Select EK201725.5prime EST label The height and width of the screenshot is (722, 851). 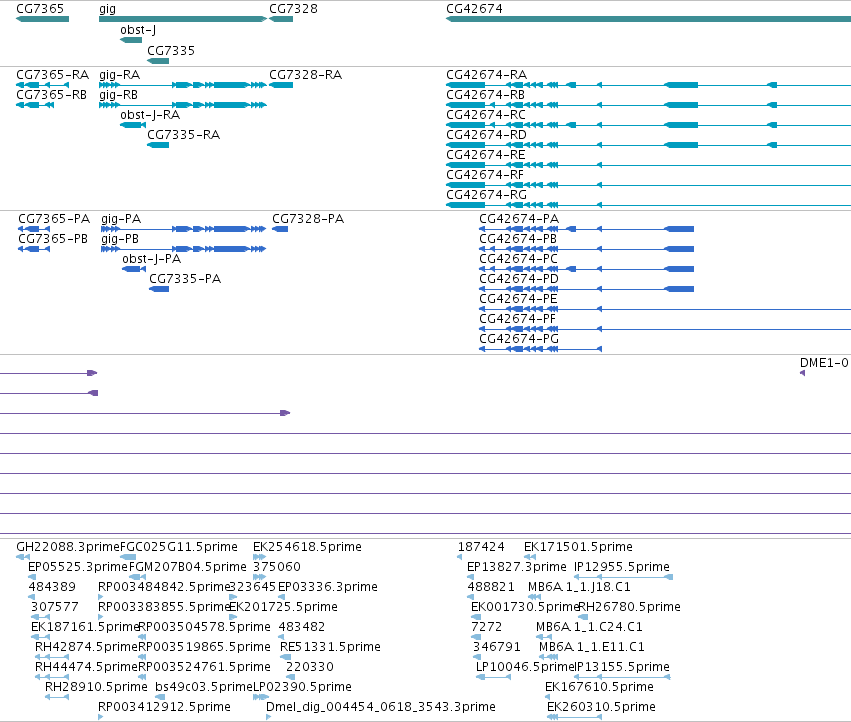coord(283,607)
